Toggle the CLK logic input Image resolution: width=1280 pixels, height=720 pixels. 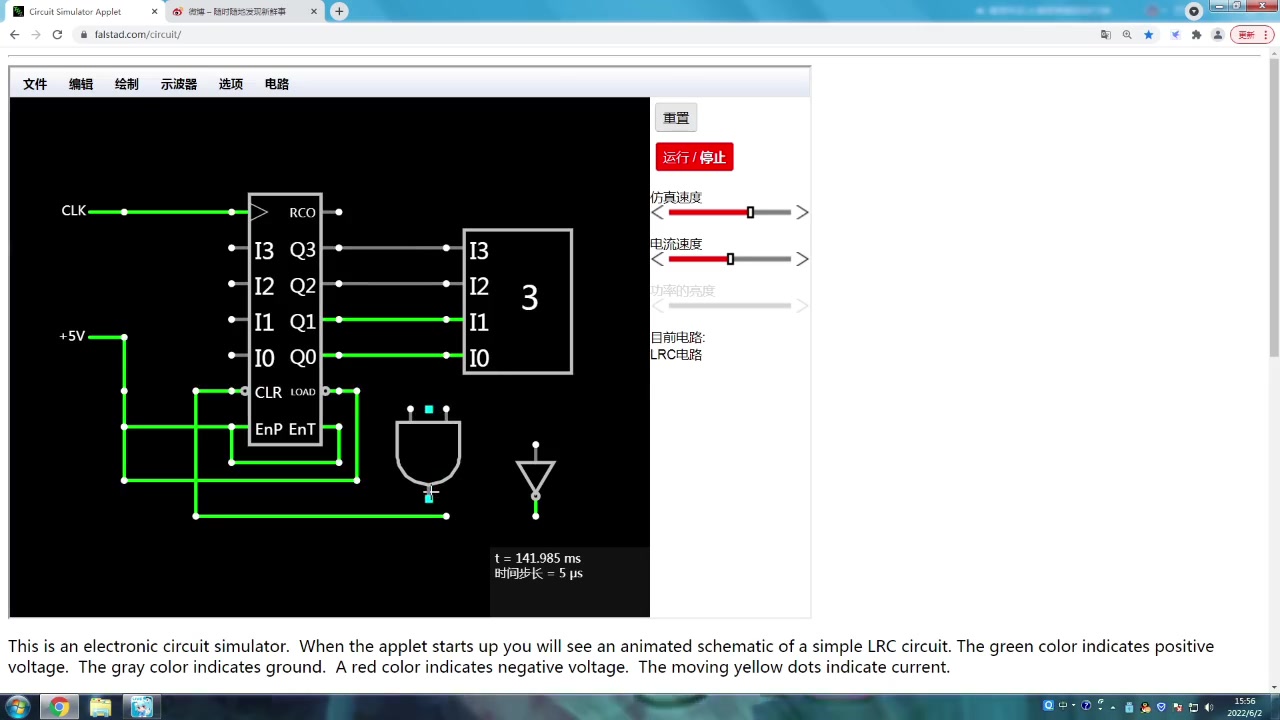74,211
